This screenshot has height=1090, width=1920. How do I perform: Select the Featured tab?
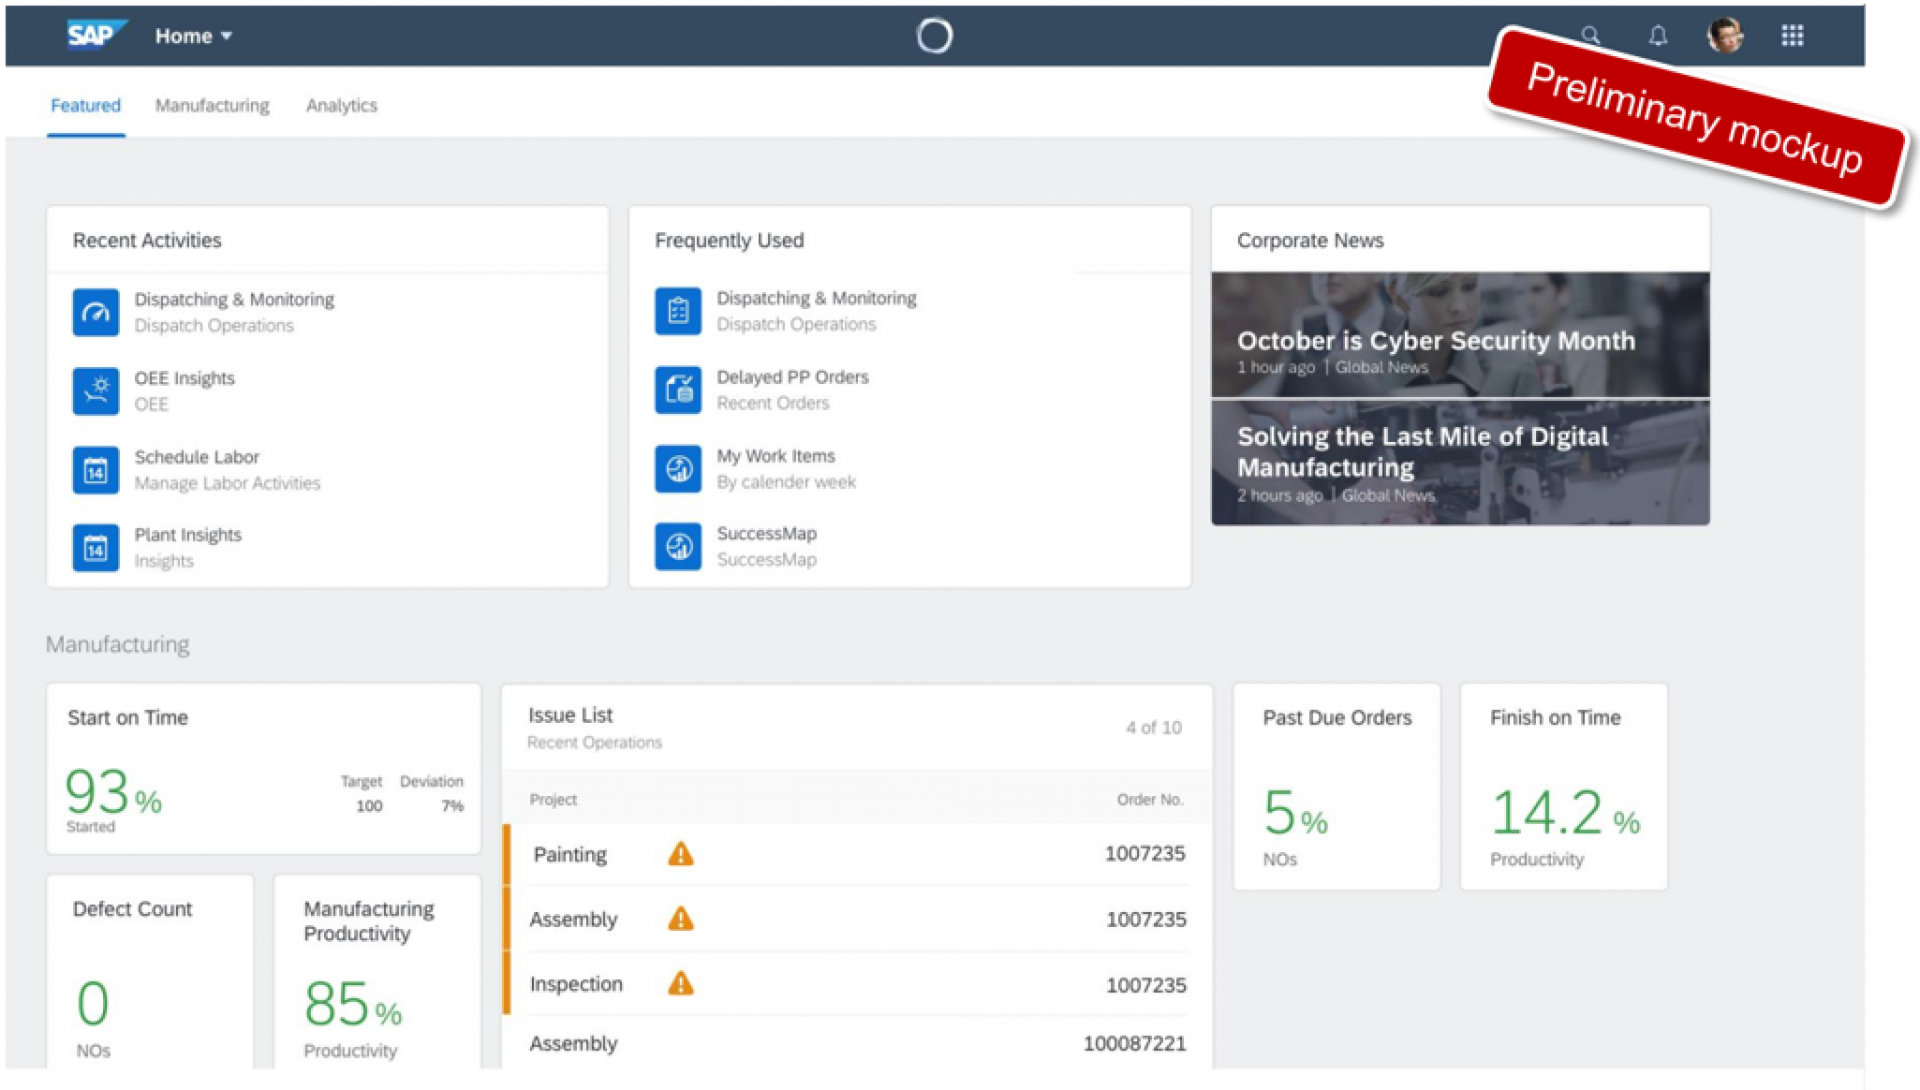coord(85,105)
